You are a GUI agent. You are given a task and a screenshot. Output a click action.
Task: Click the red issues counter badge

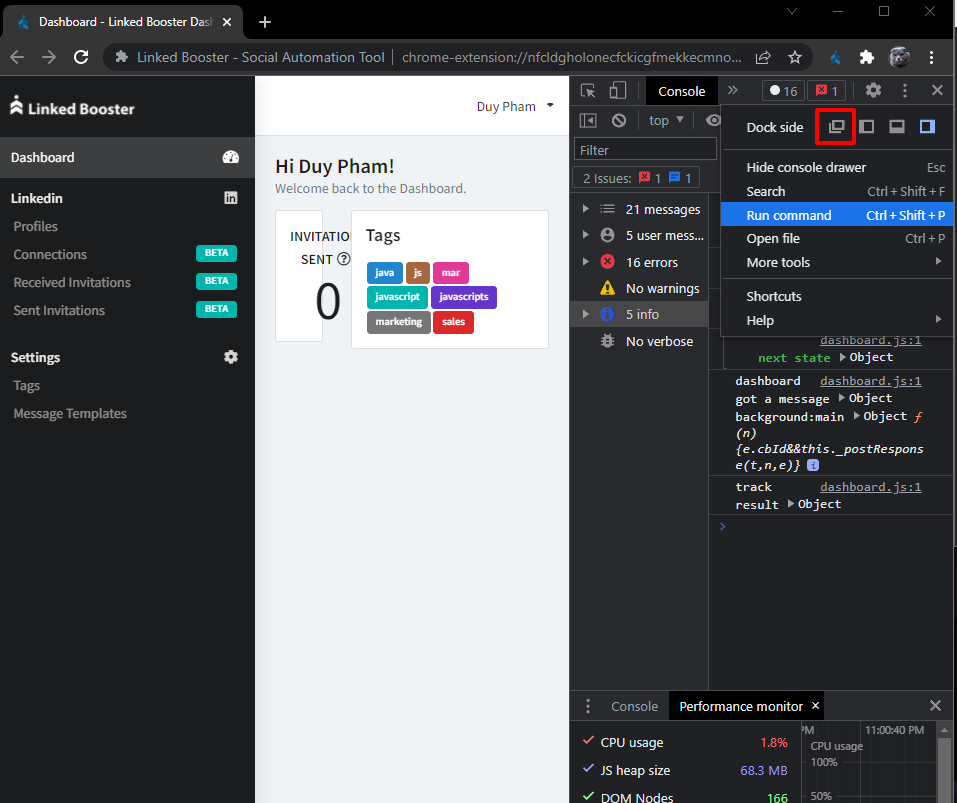click(x=826, y=91)
